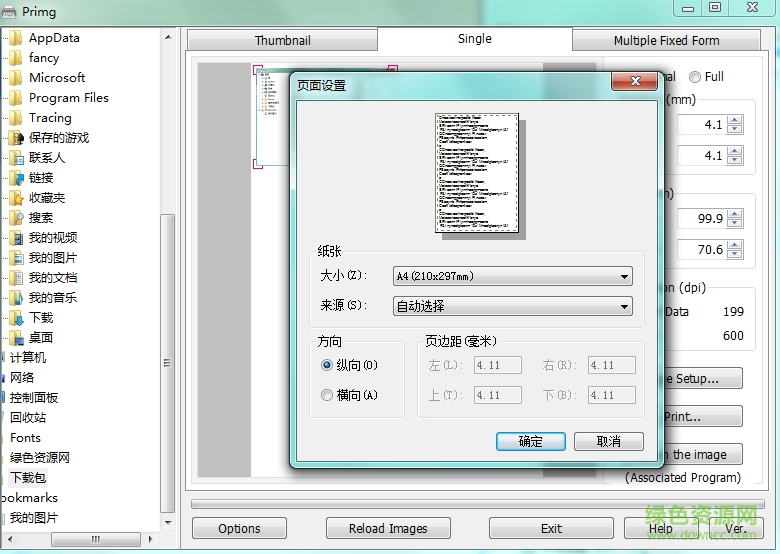The image size is (780, 554).
Task: Click folder tree scroll up arrow
Action: point(168,37)
